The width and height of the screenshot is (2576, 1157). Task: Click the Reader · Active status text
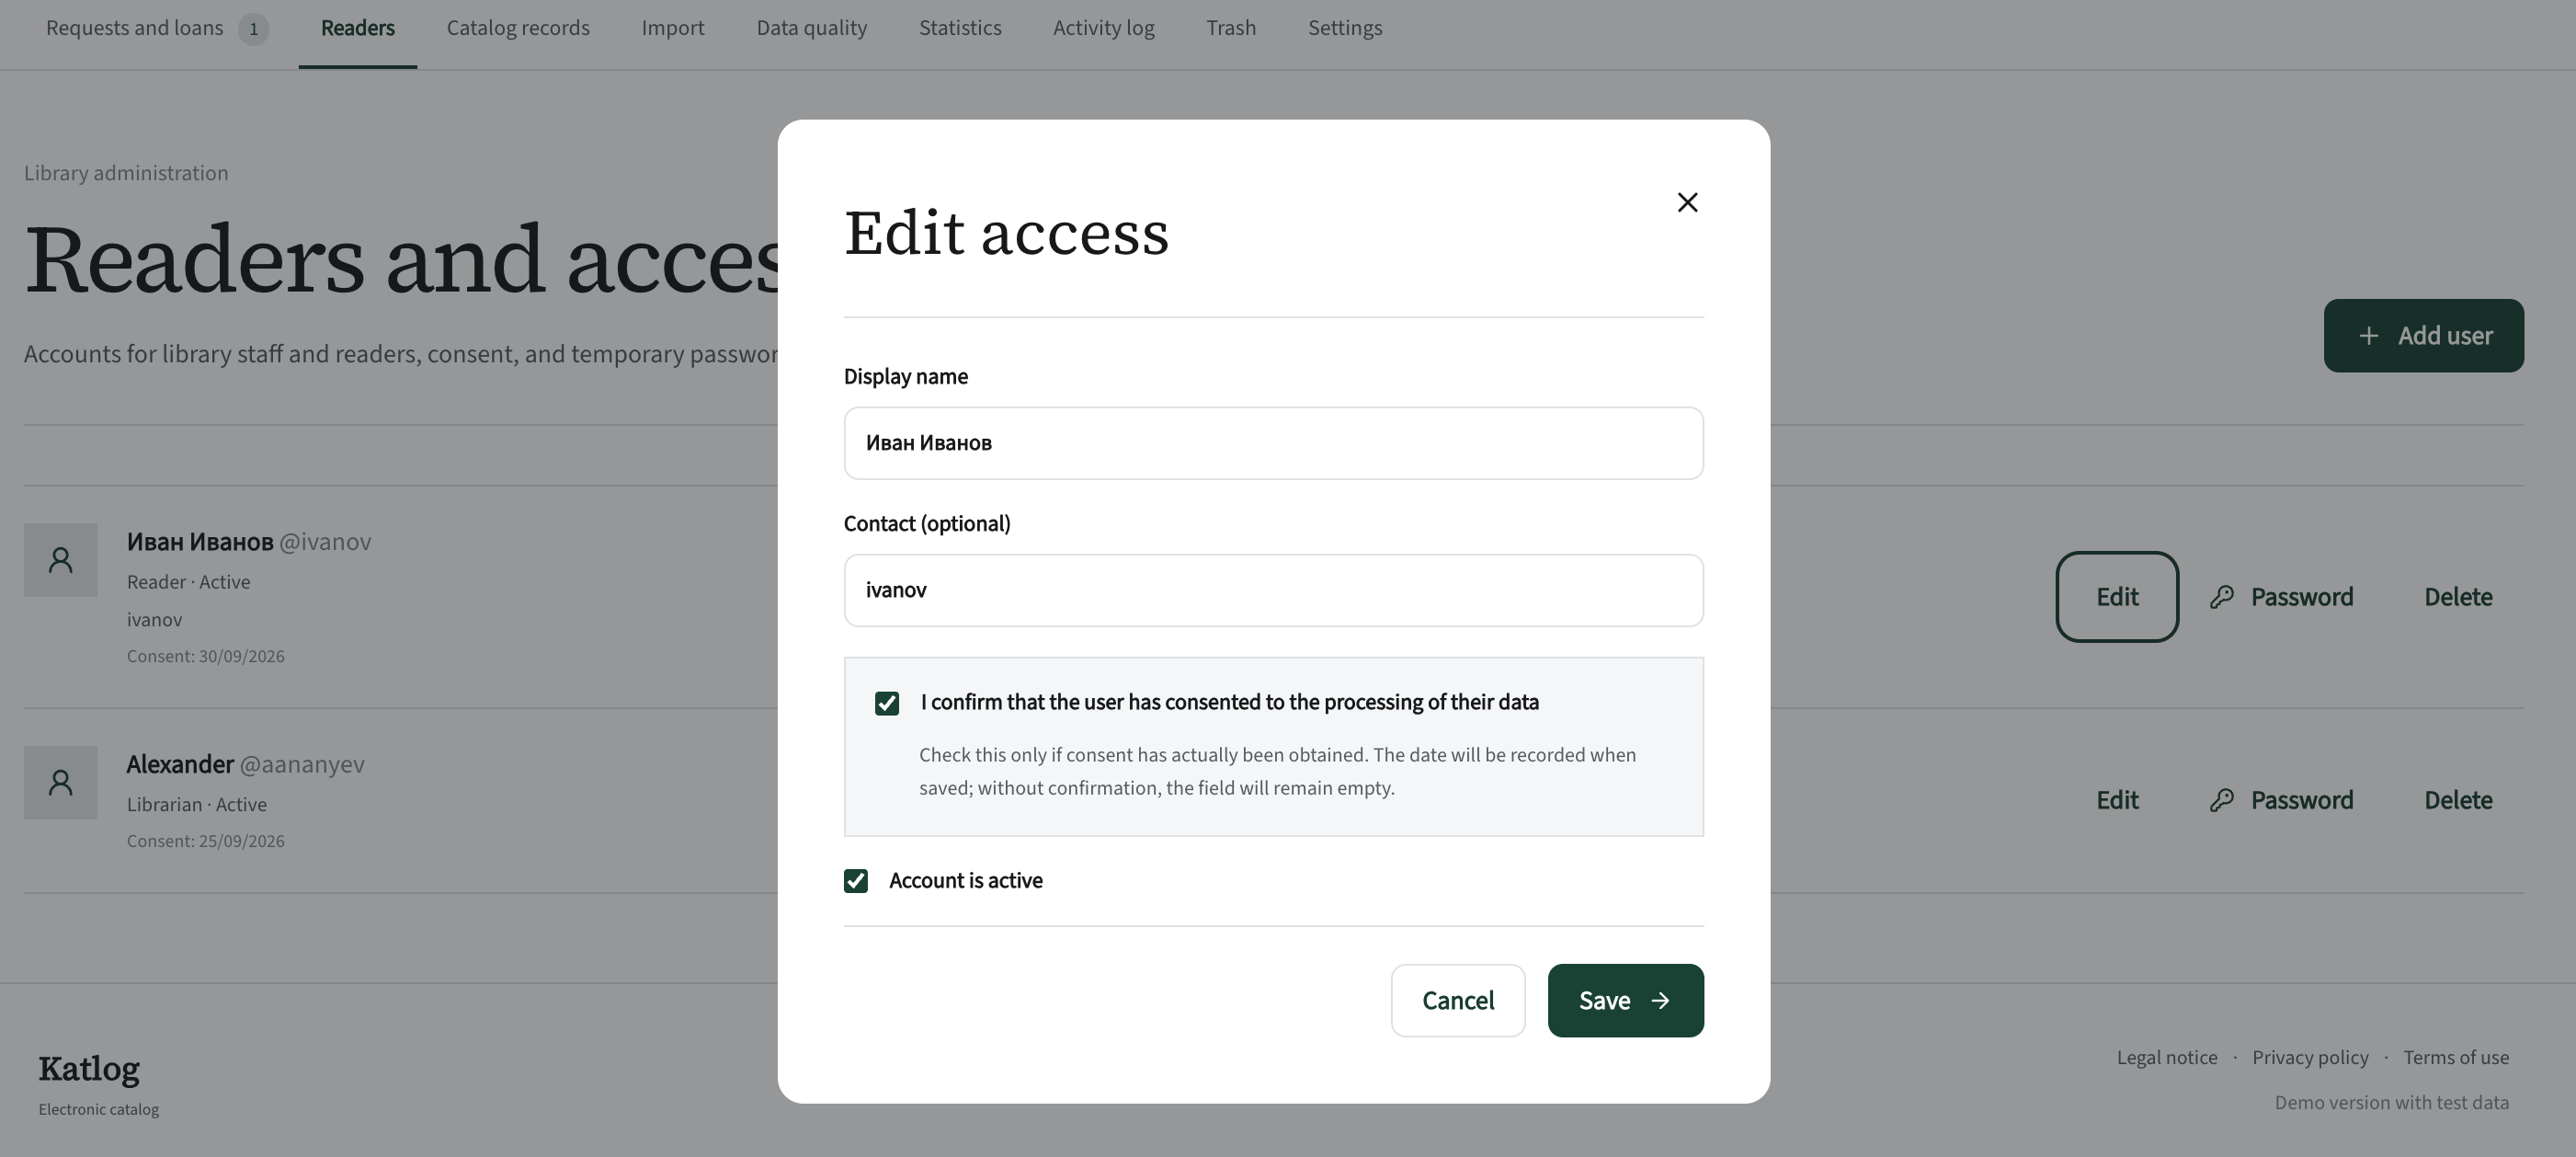point(188,582)
